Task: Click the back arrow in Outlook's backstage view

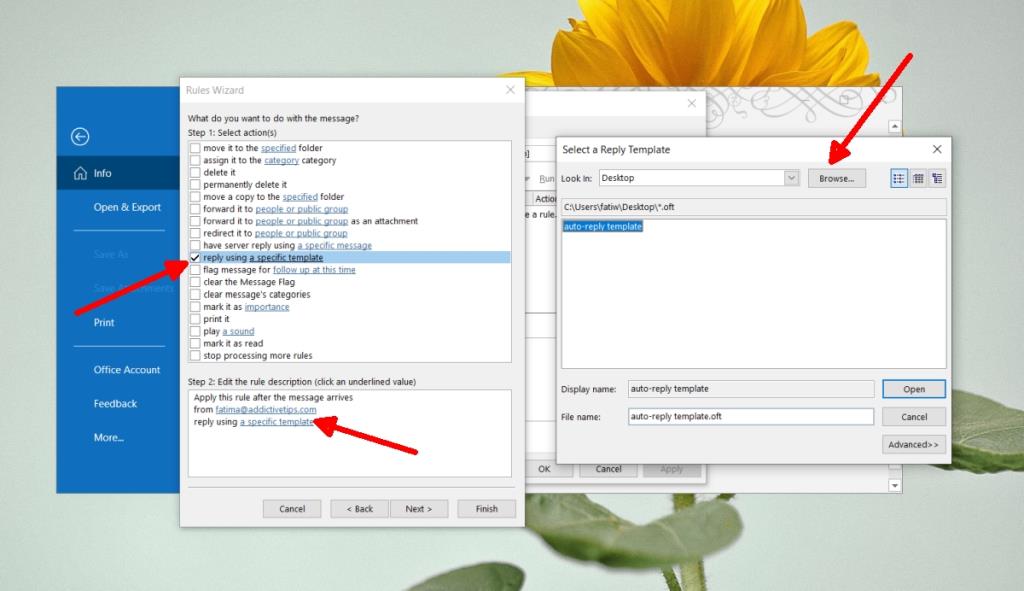Action: [x=80, y=136]
